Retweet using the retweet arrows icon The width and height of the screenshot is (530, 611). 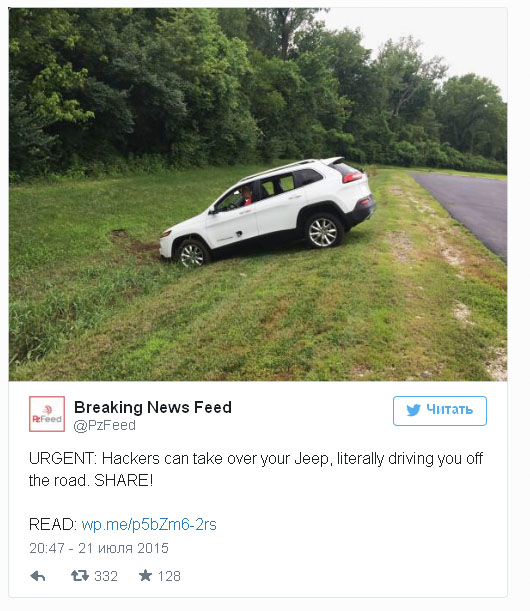(80, 576)
